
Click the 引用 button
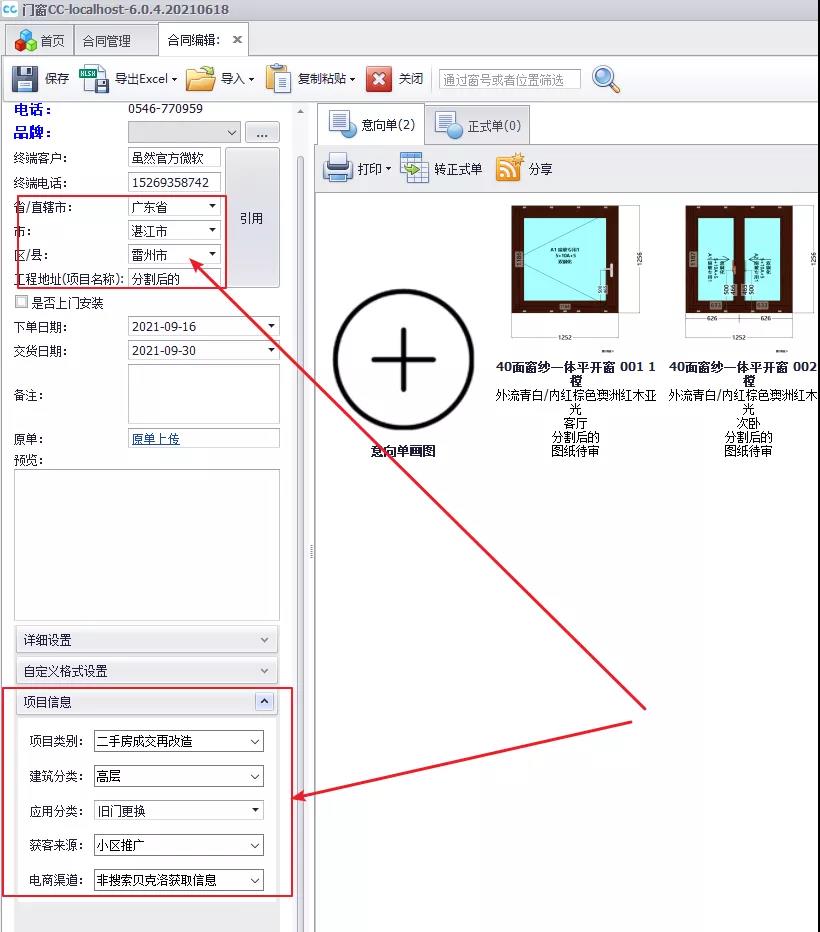tap(251, 218)
